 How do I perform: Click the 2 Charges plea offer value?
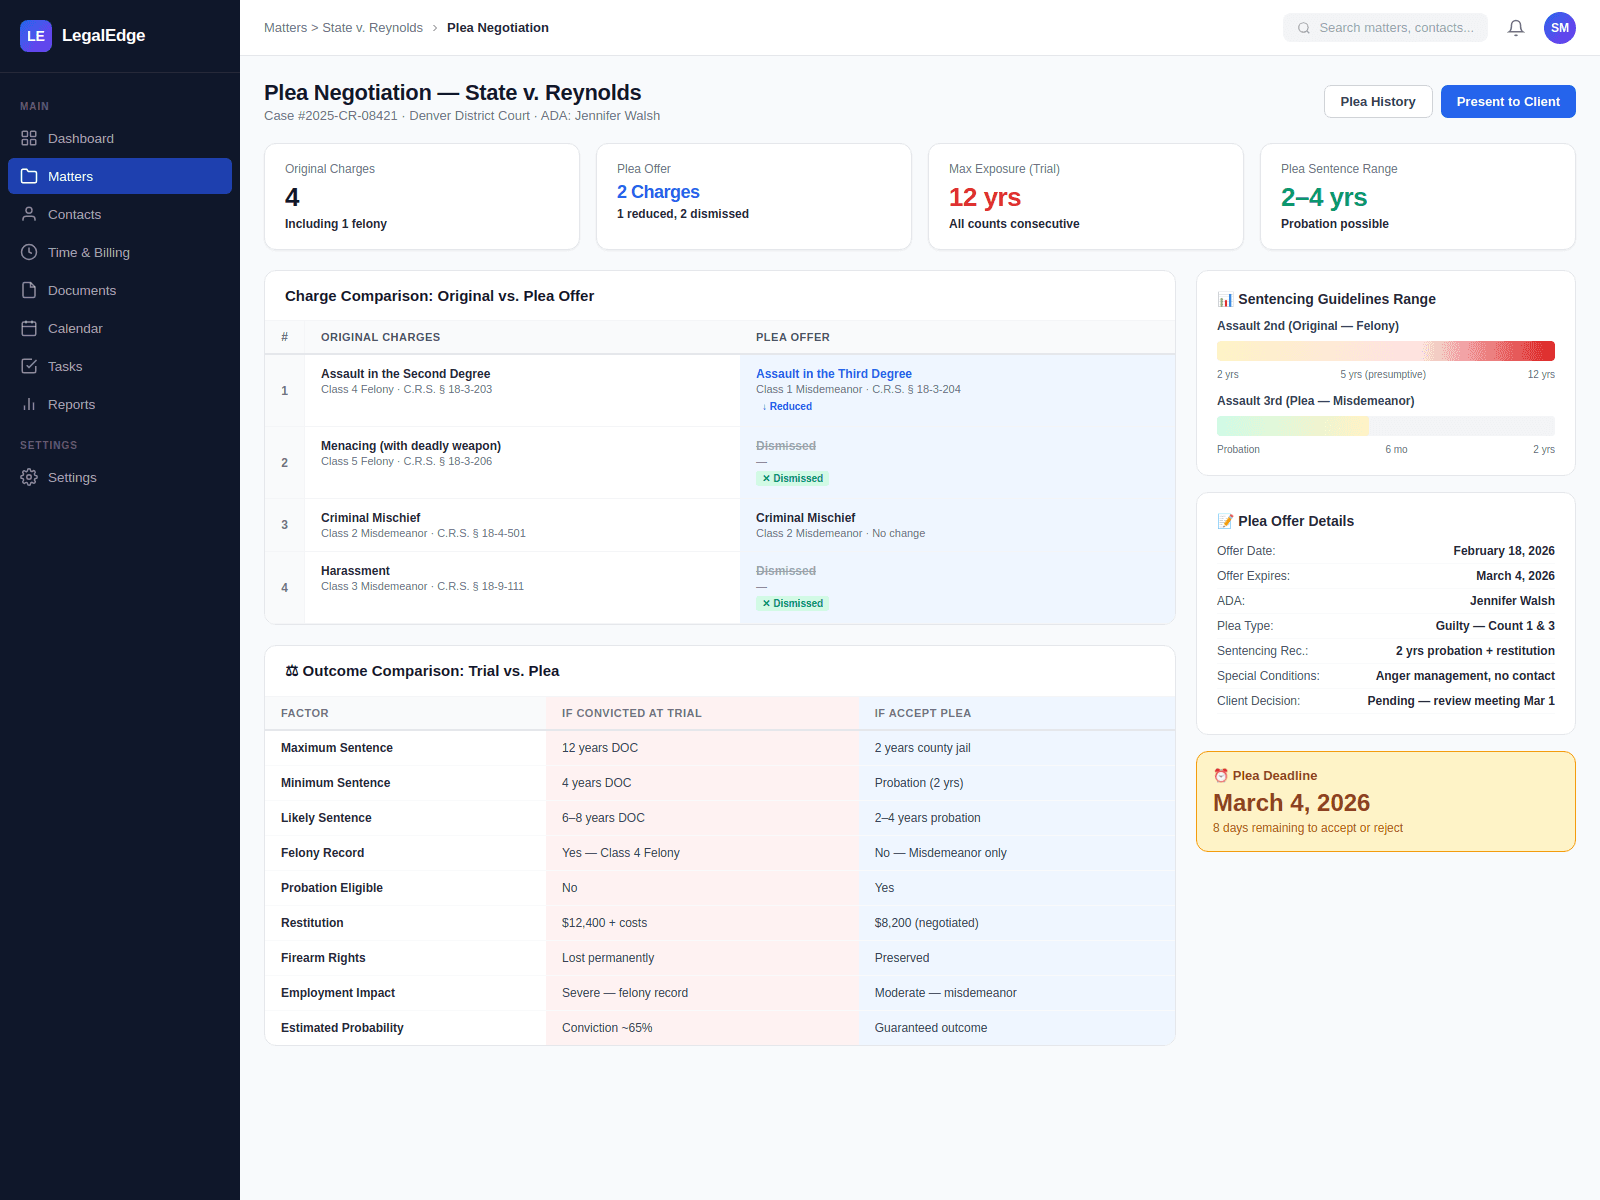pos(658,192)
